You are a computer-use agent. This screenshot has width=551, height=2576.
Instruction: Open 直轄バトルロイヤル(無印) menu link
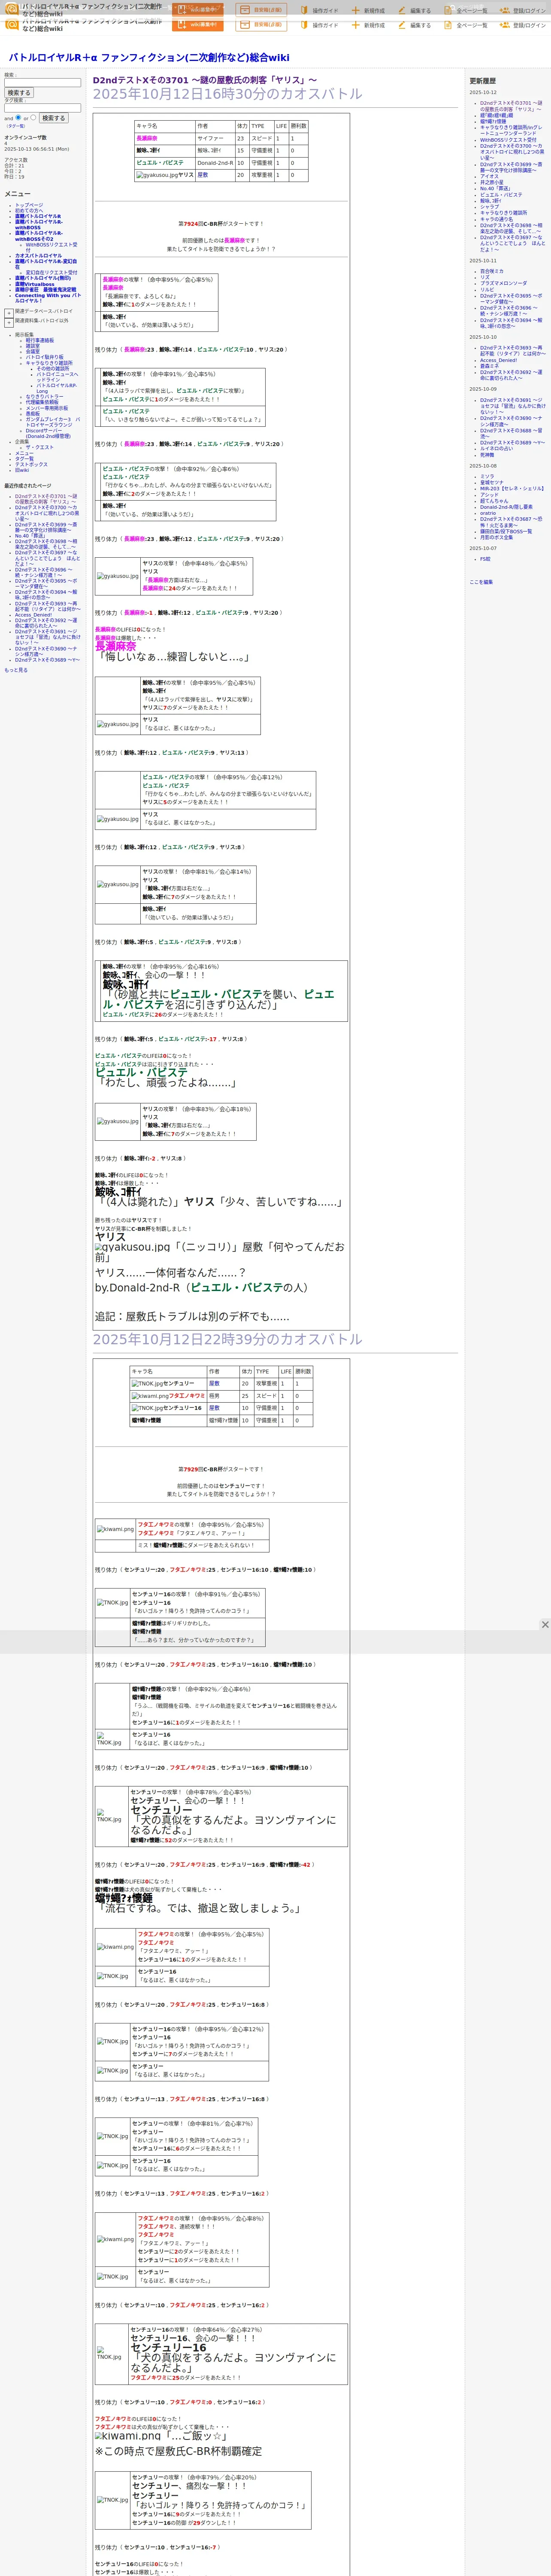pos(43,278)
